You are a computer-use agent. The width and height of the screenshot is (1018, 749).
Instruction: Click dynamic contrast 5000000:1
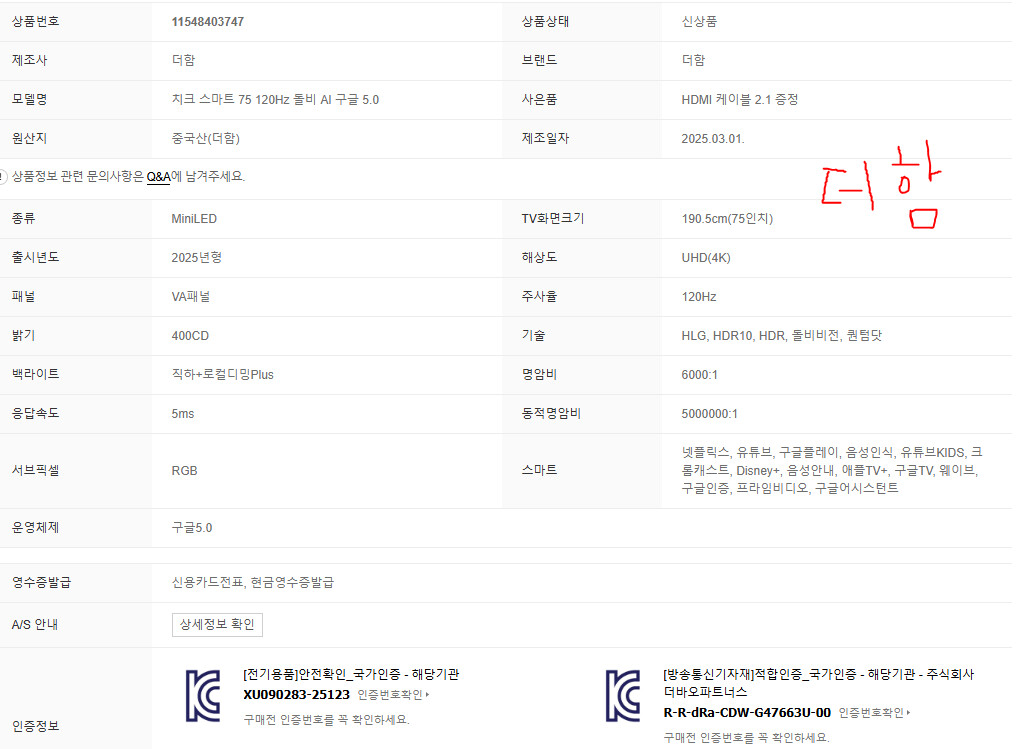pos(710,413)
